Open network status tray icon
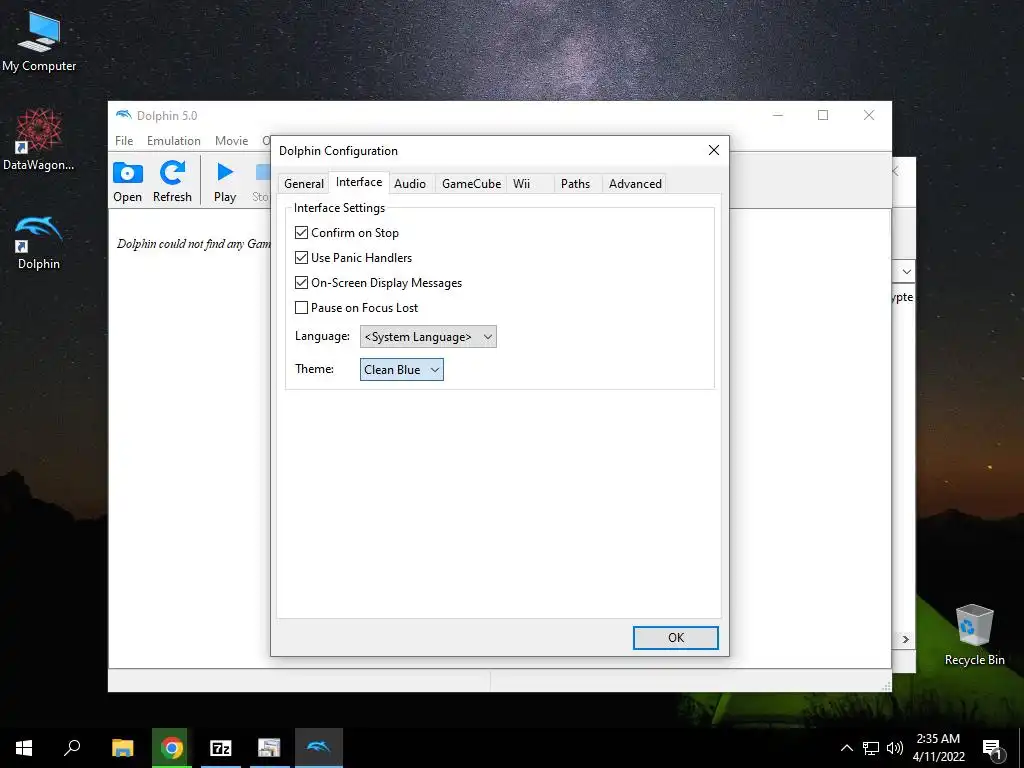1024x768 pixels. point(871,748)
